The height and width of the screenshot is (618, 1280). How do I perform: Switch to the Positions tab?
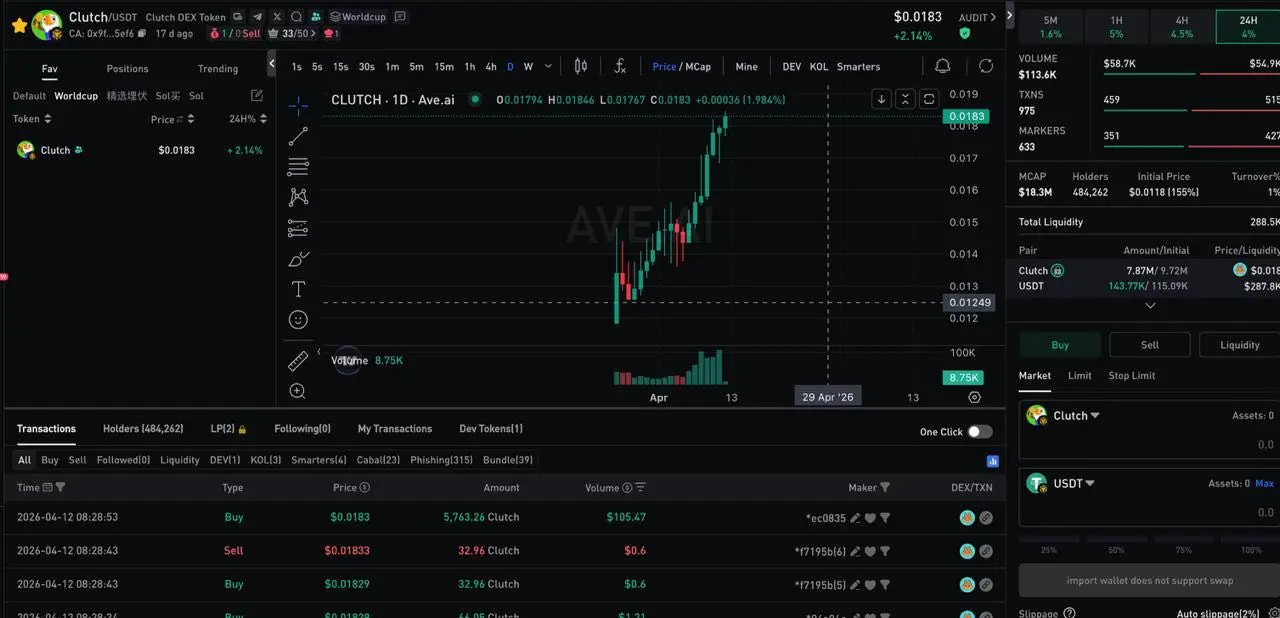coord(128,69)
